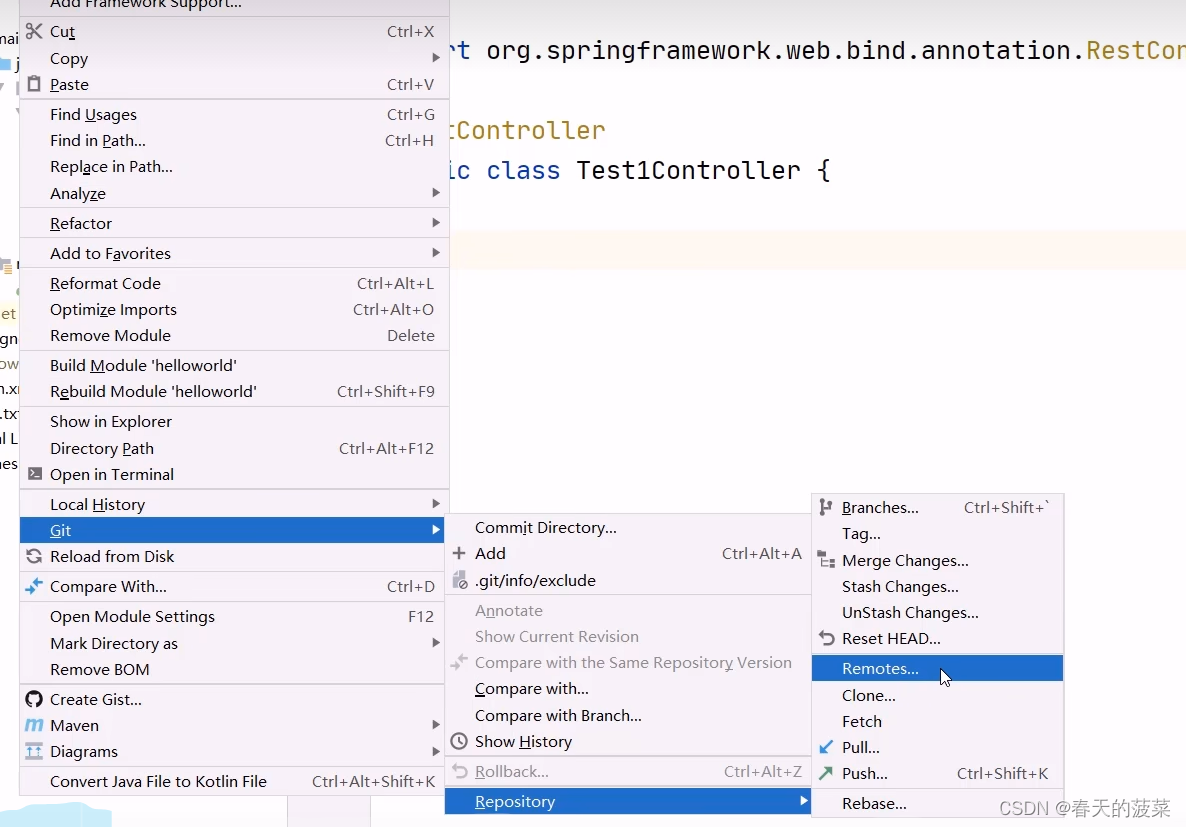Image resolution: width=1186 pixels, height=827 pixels.
Task: Choose Convert Java File to Kotlin File
Action: click(x=159, y=781)
